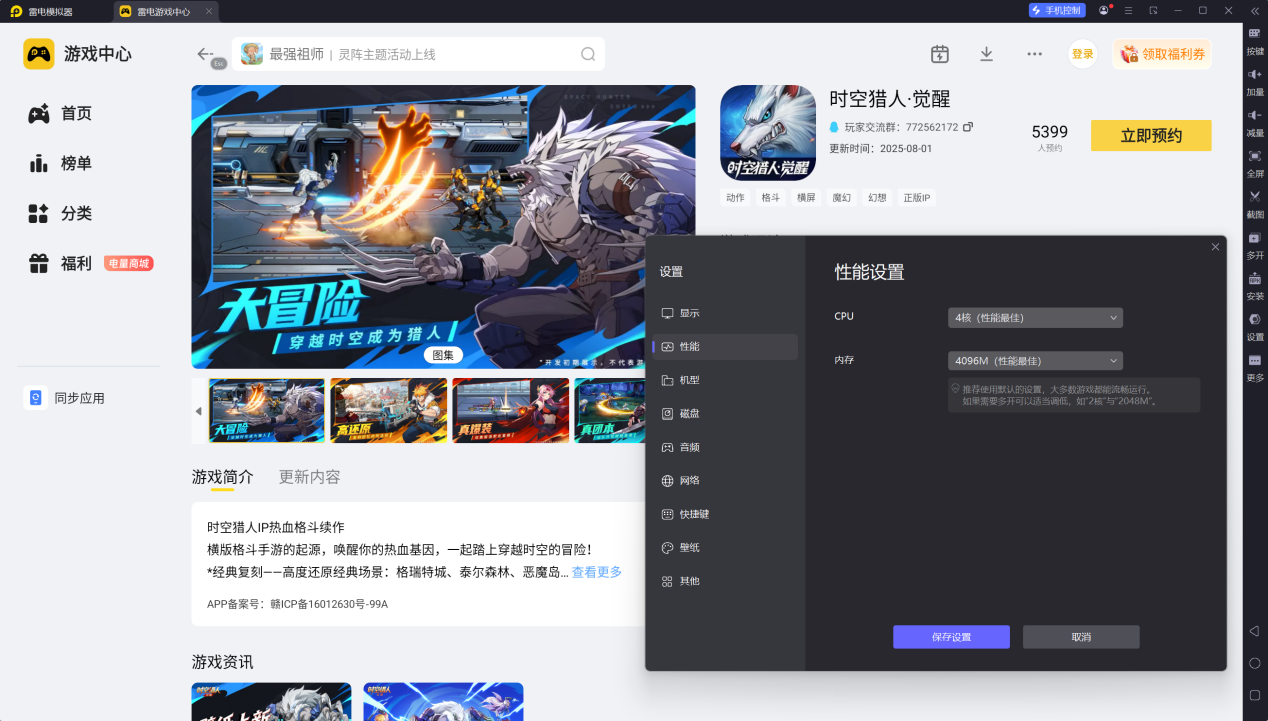The image size is (1268, 721).
Task: Select 壁纸 in settings sidebar
Action: click(725, 548)
